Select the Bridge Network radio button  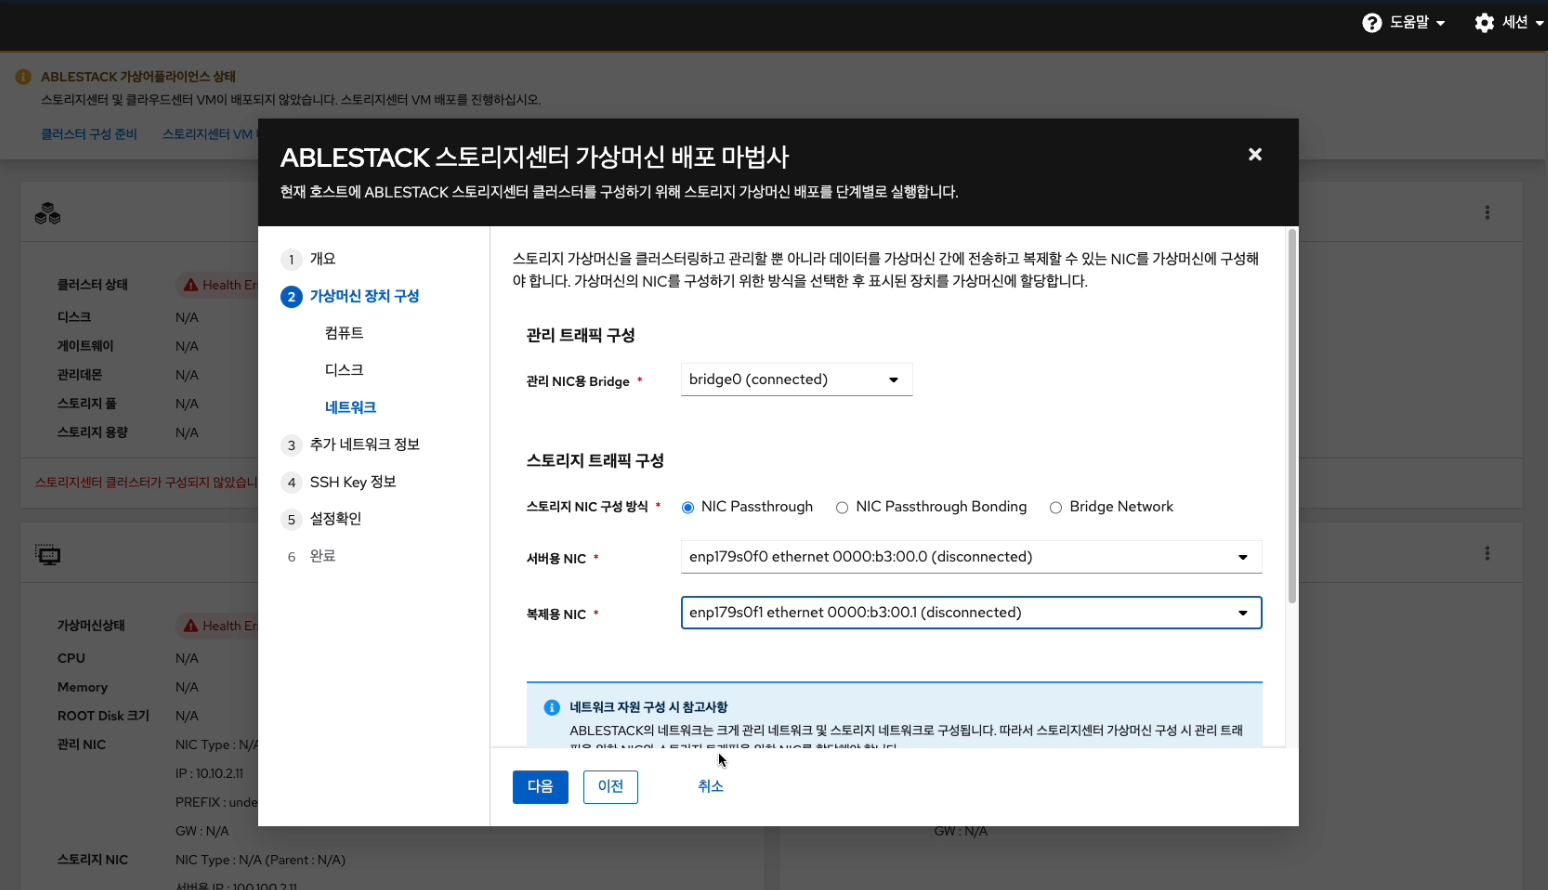tap(1056, 507)
